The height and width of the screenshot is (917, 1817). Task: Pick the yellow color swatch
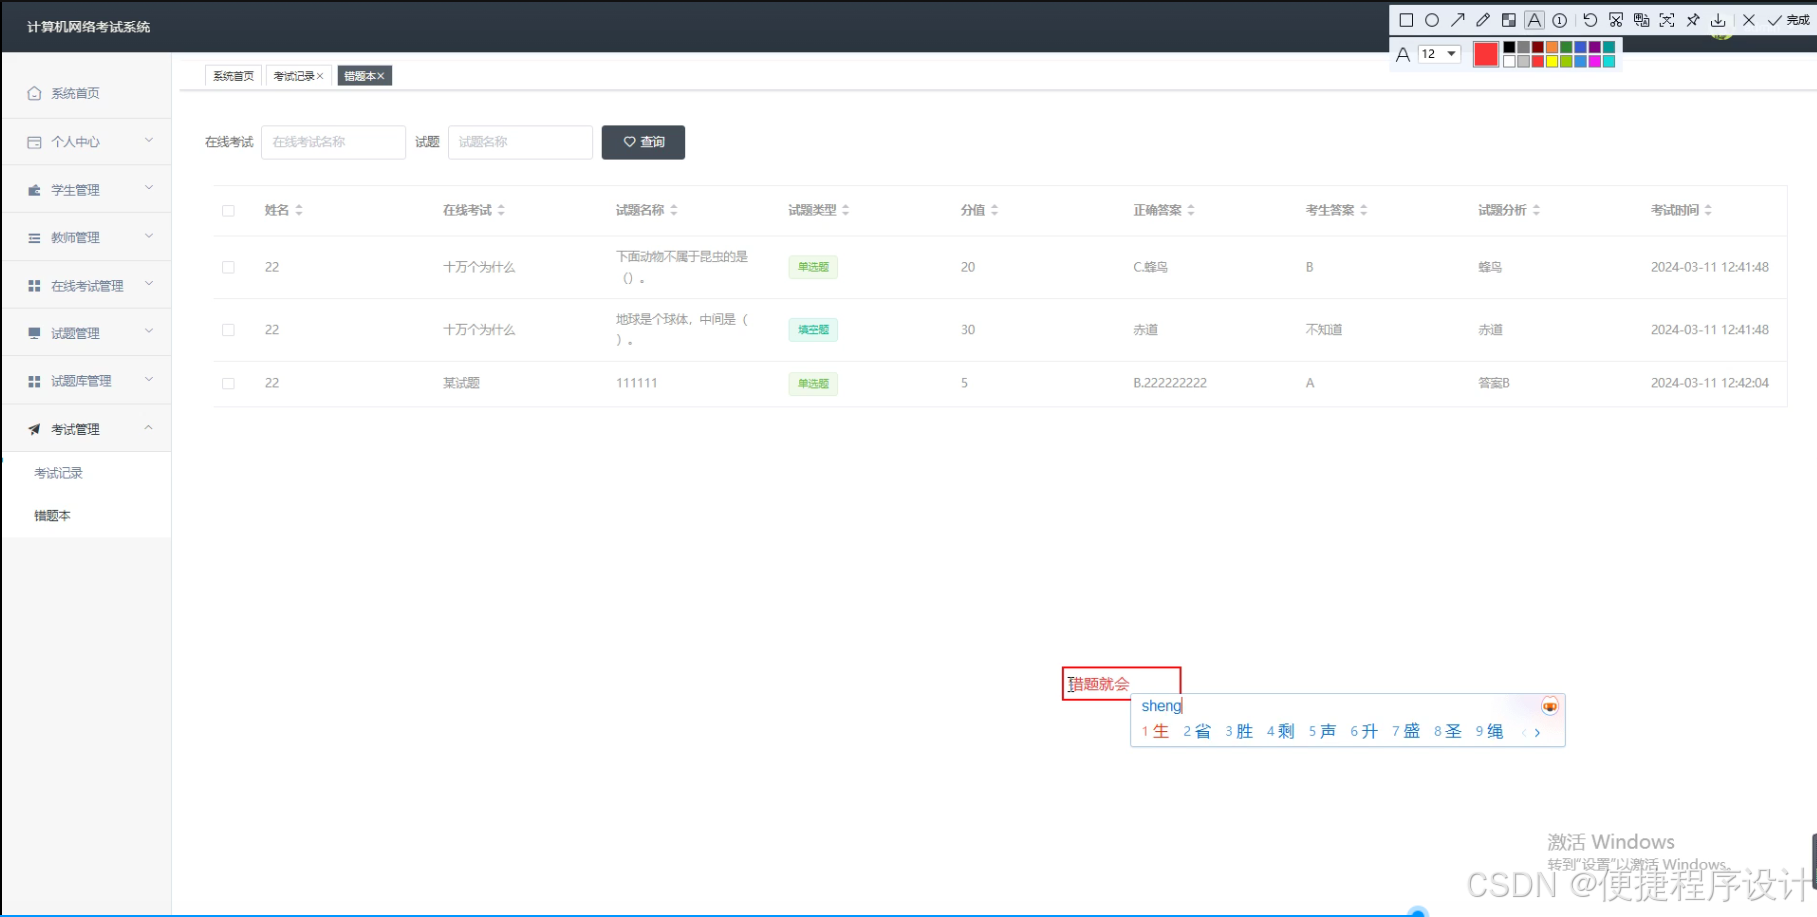1552,61
